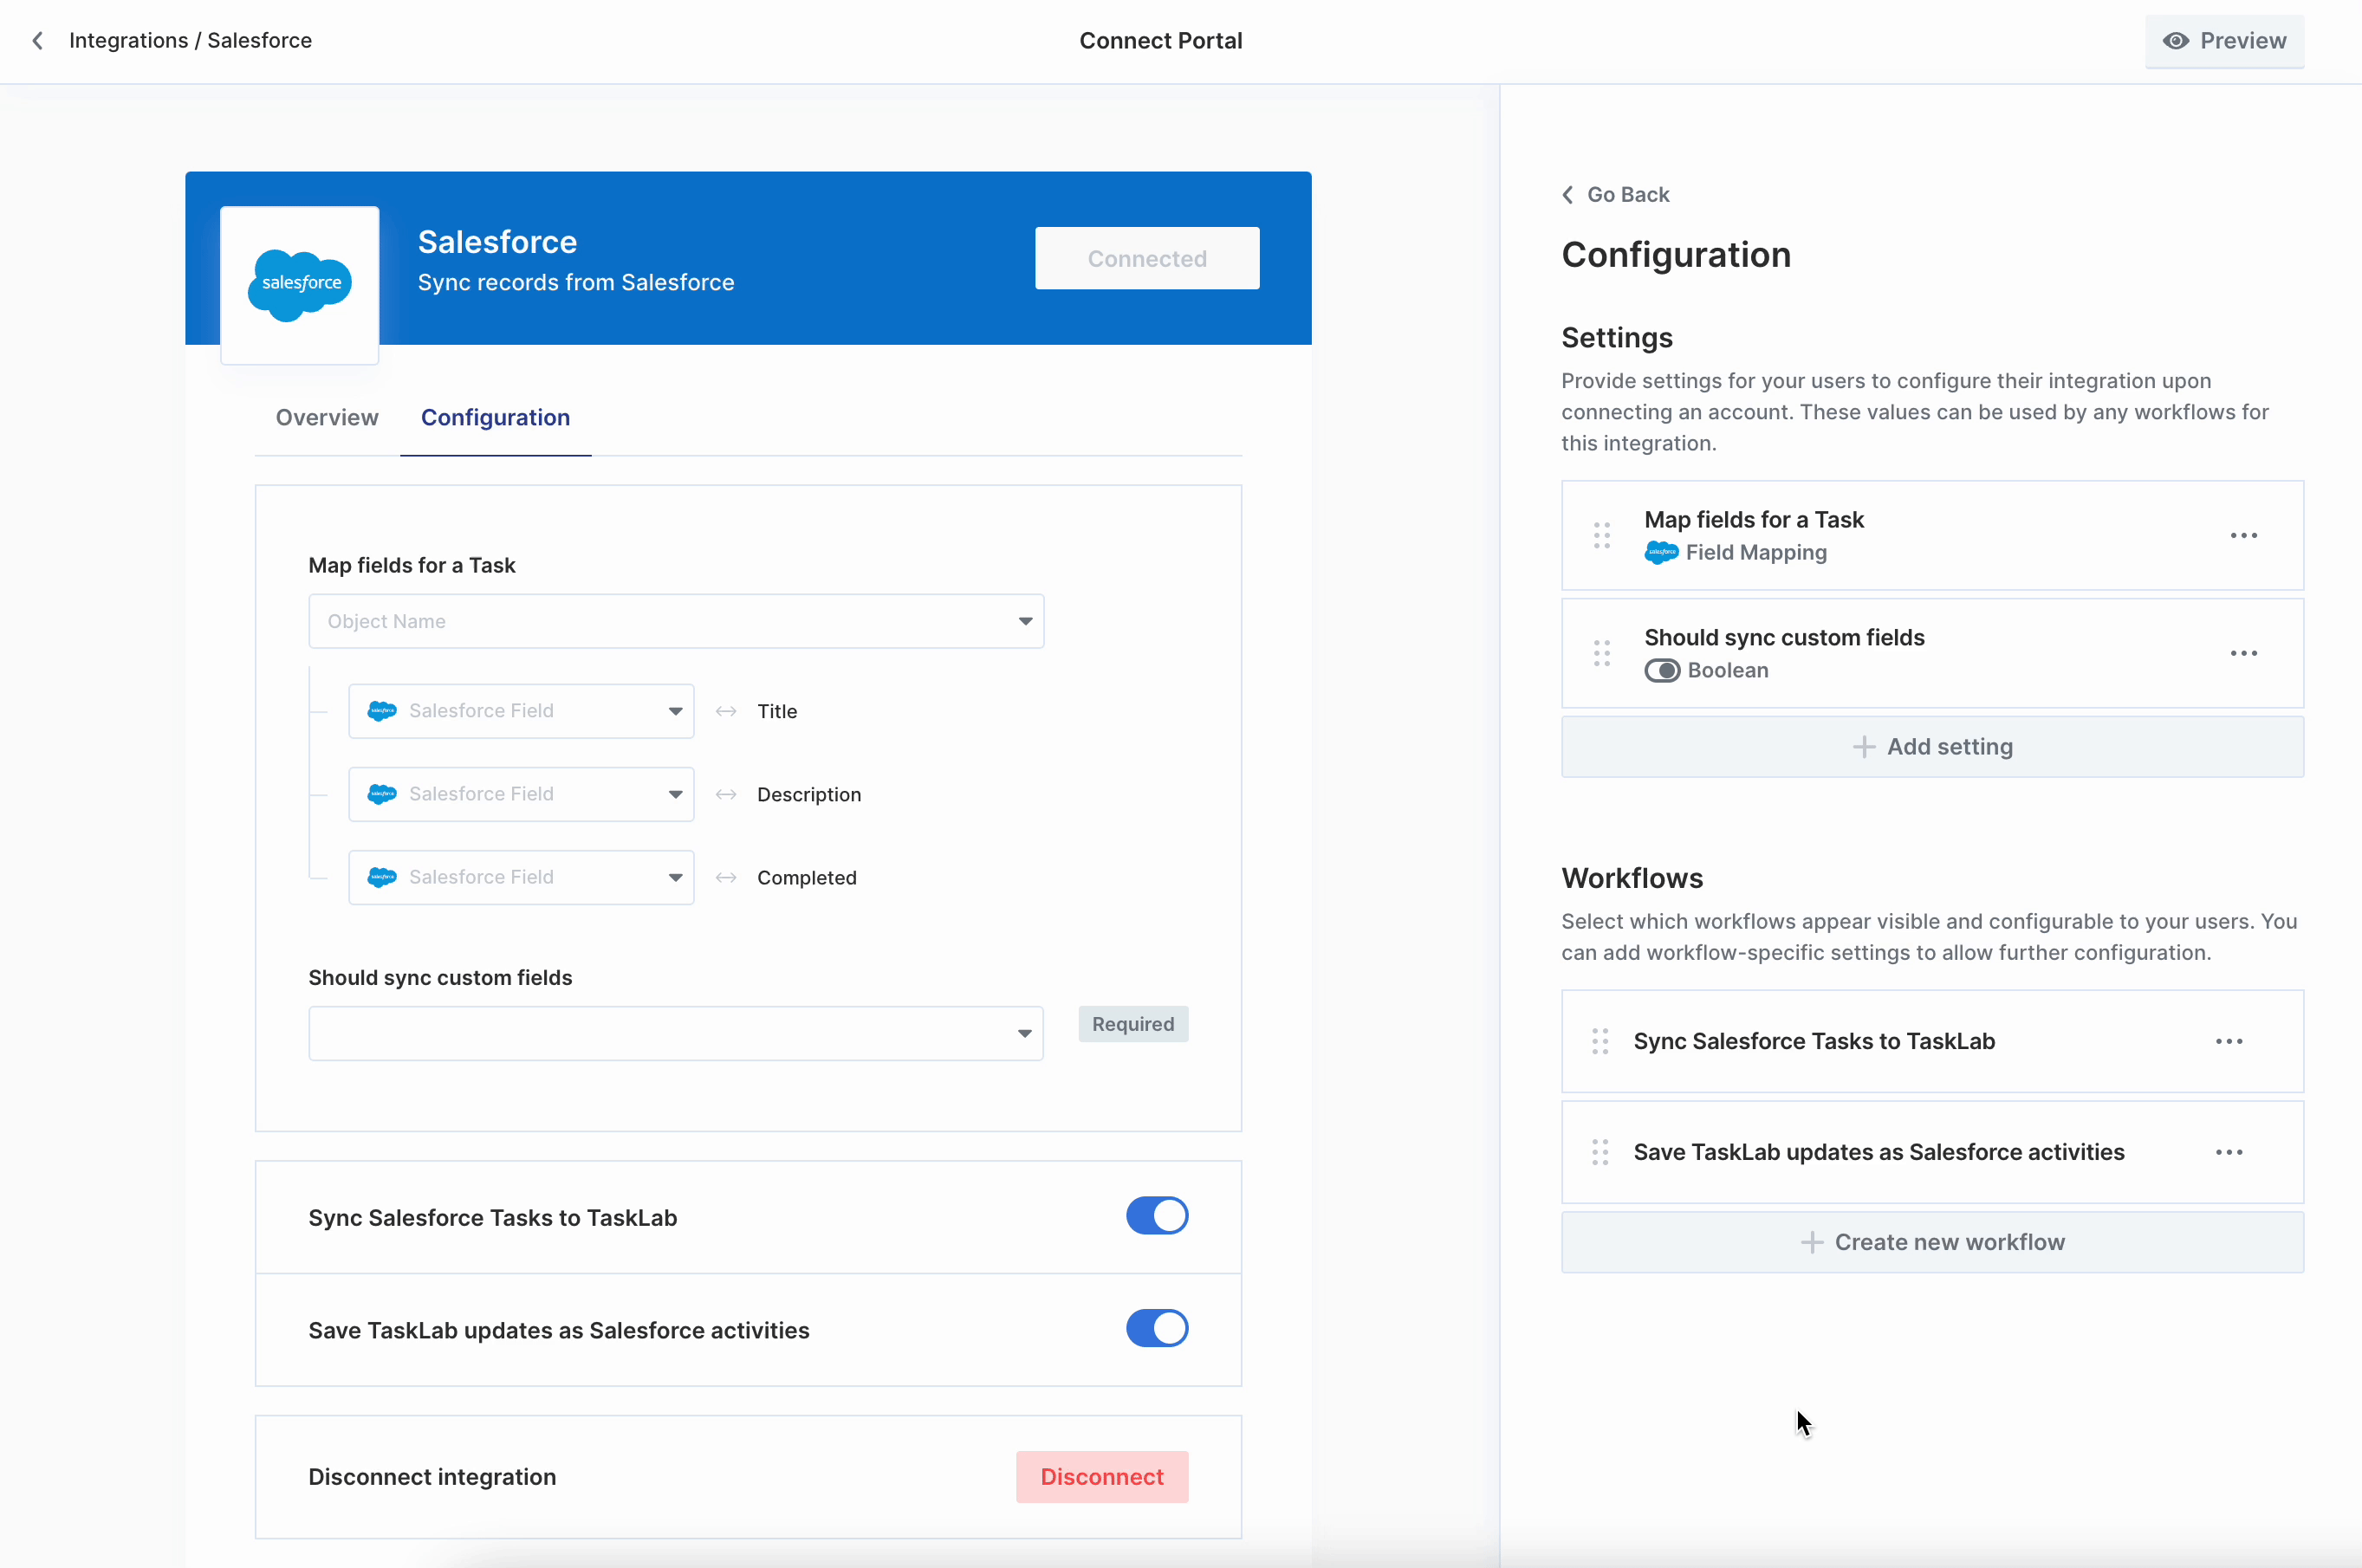Switch to the Overview tab

[x=327, y=418]
